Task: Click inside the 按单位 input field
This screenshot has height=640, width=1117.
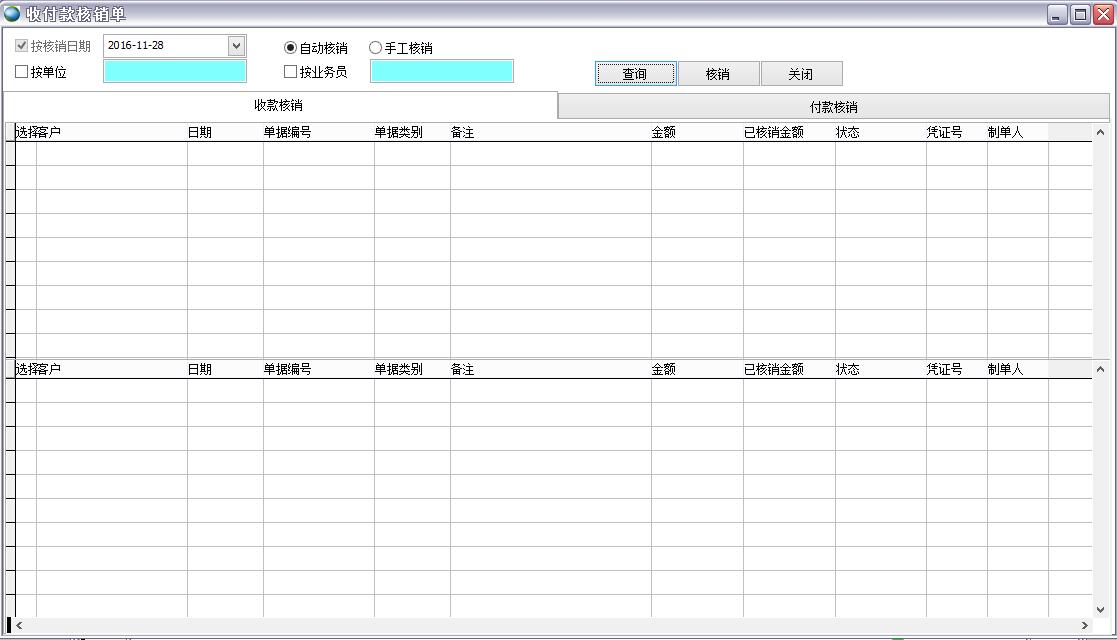Action: tap(174, 71)
